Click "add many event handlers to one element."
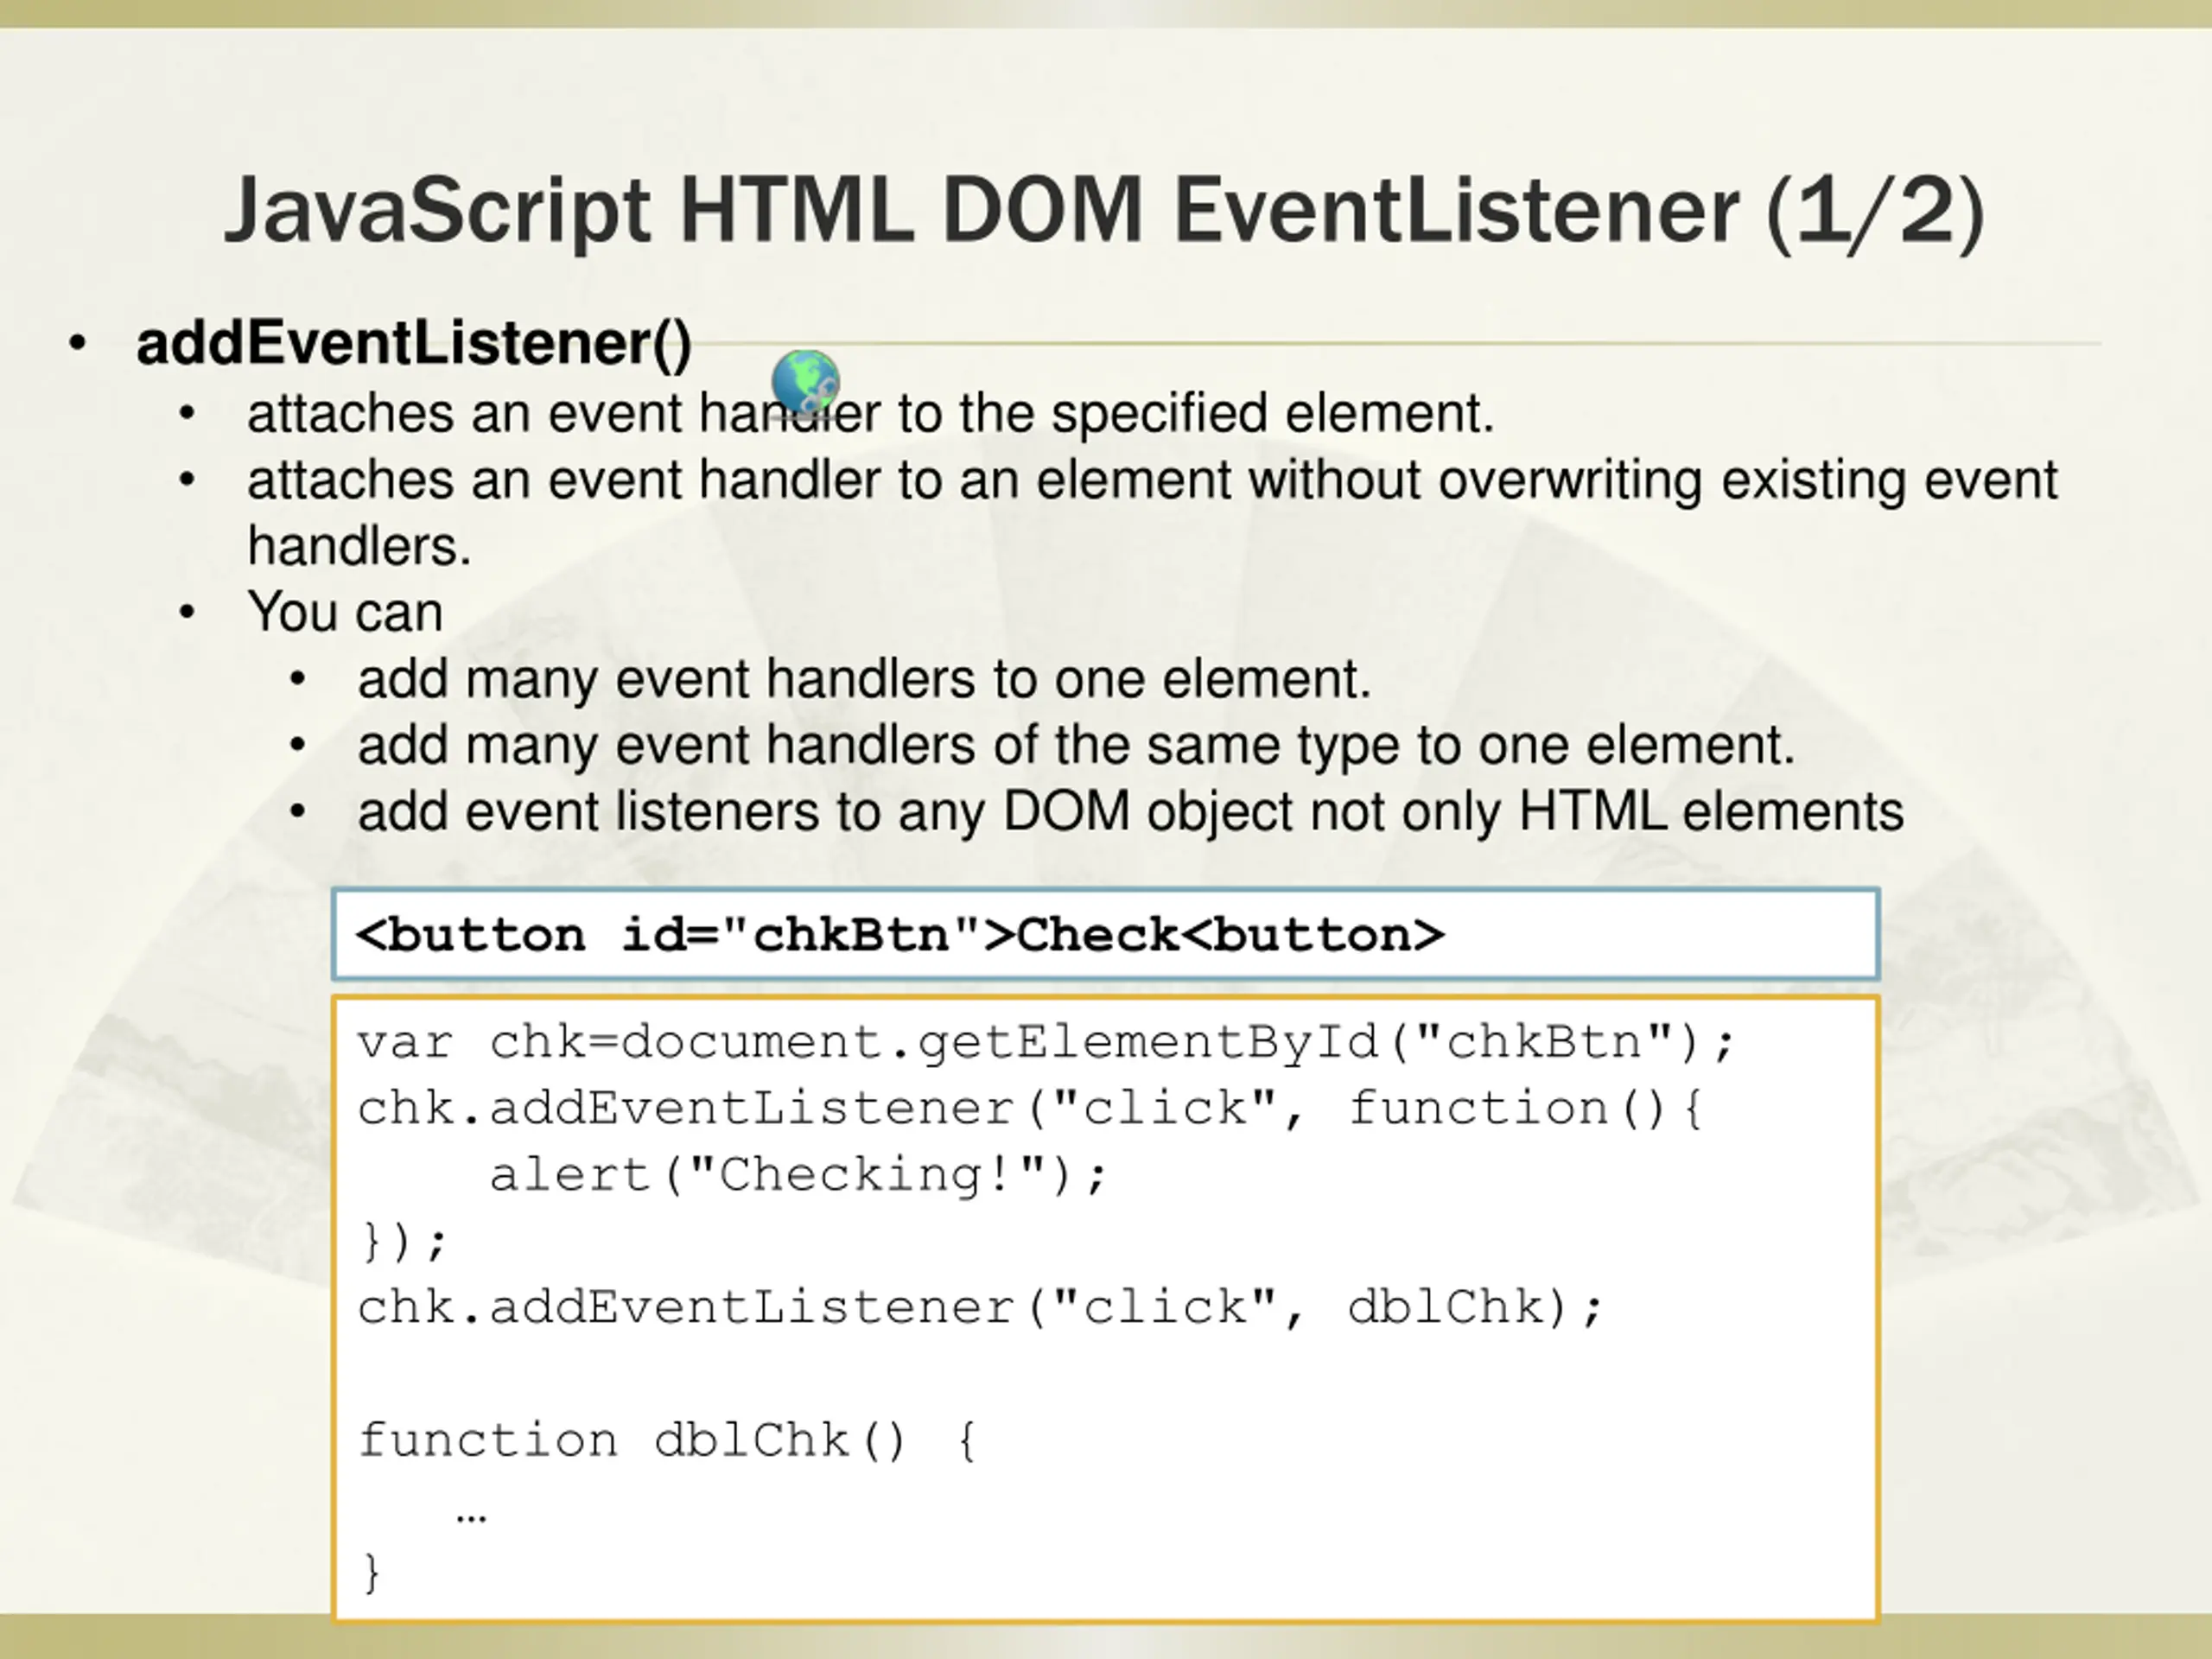Viewport: 2212px width, 1659px height. [864, 679]
